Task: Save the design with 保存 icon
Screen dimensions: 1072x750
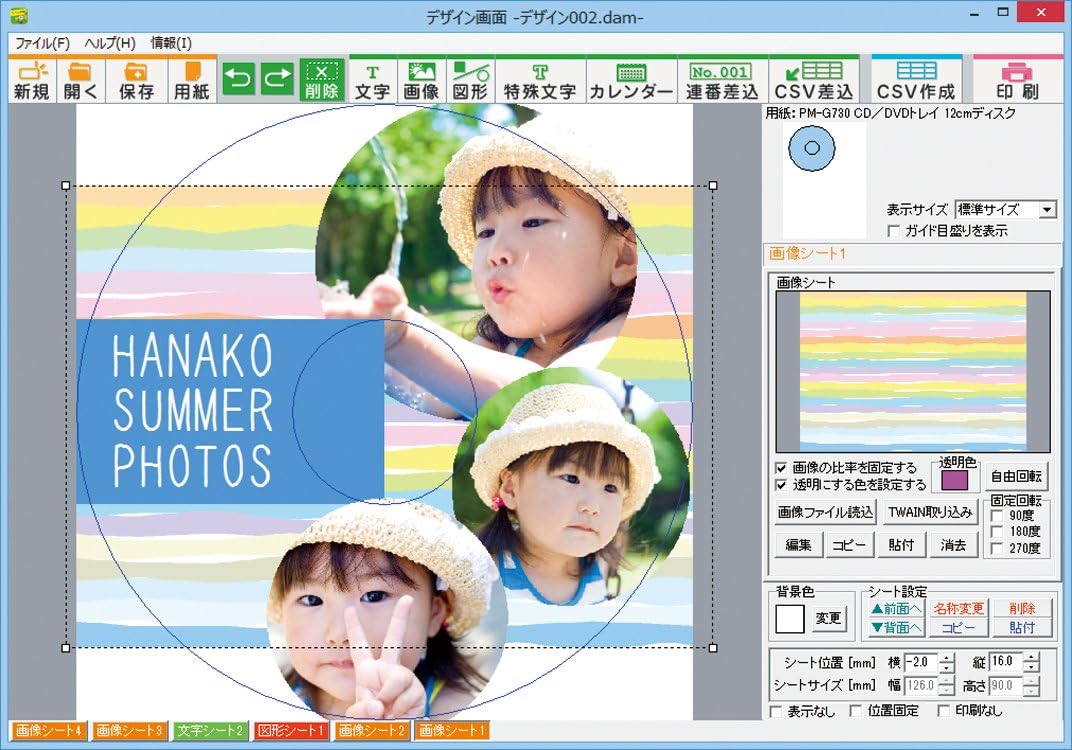Action: (x=136, y=81)
